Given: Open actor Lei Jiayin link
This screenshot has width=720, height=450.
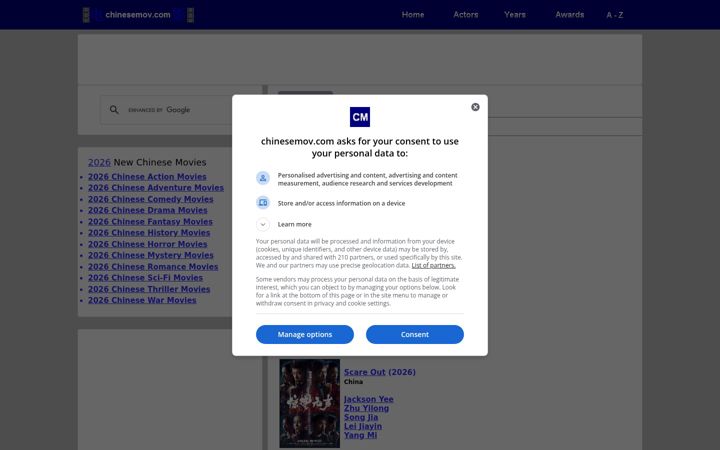Looking at the screenshot, I should click(x=363, y=426).
